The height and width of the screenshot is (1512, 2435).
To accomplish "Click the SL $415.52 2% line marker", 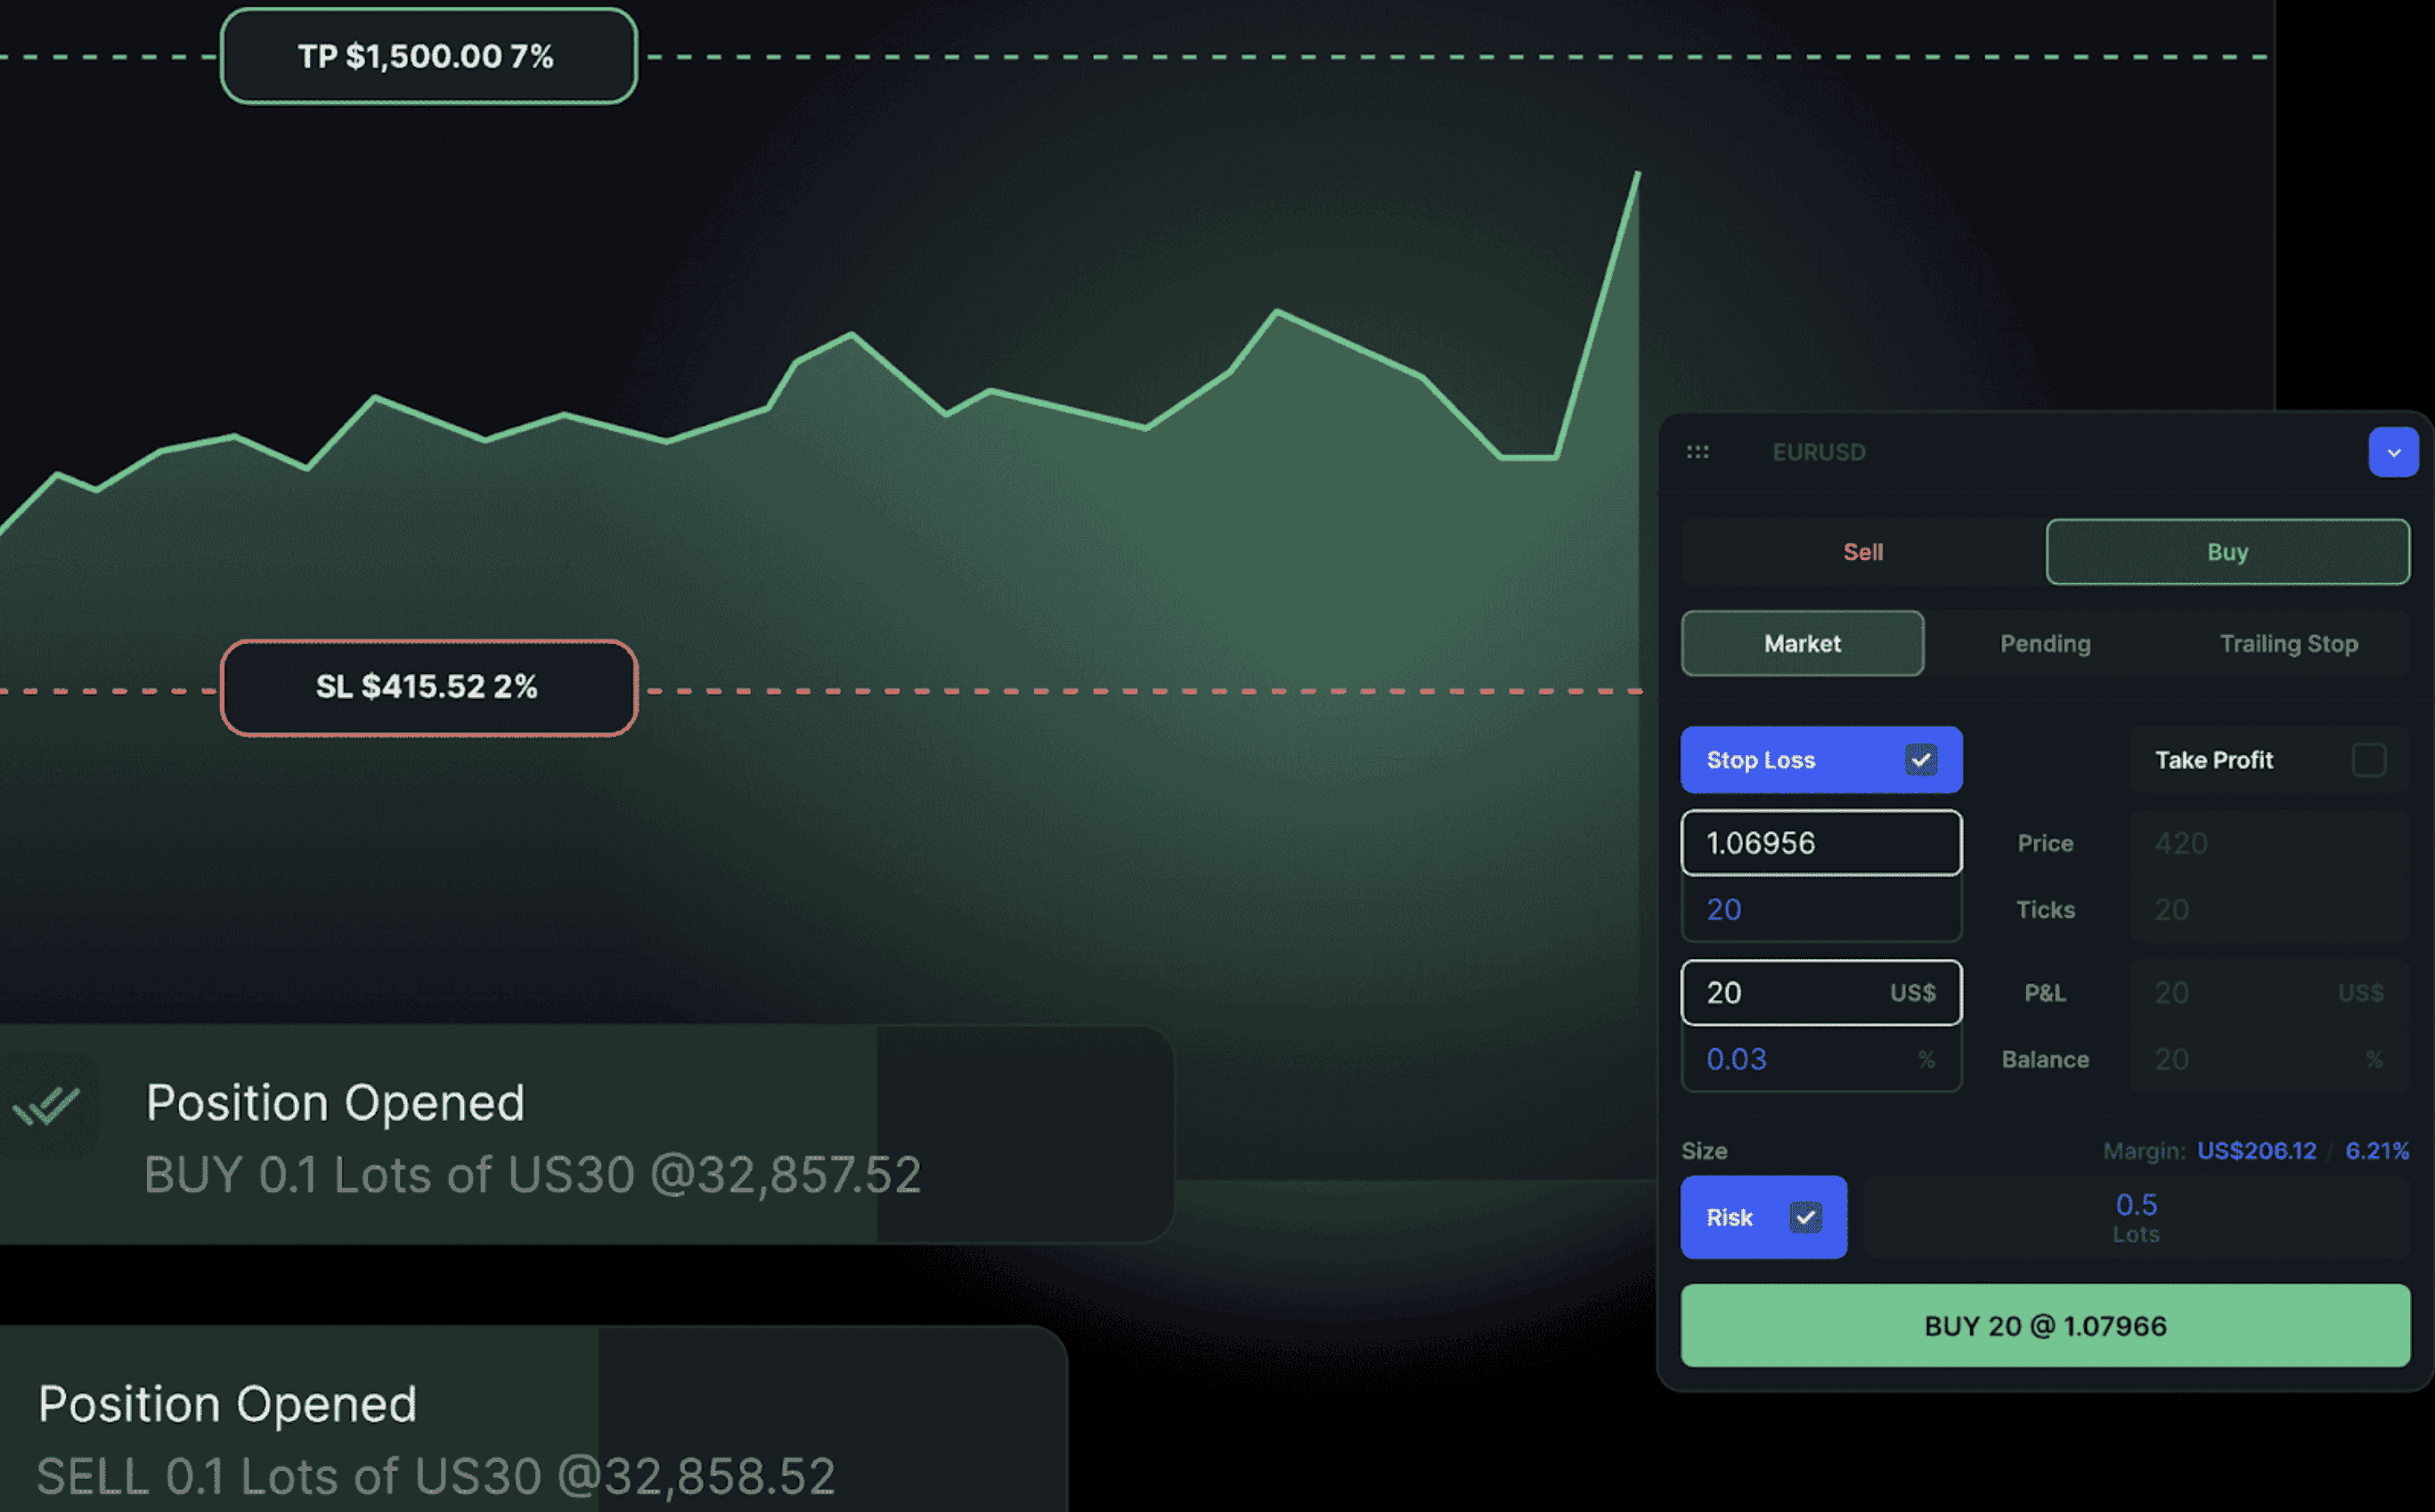I will tap(428, 687).
